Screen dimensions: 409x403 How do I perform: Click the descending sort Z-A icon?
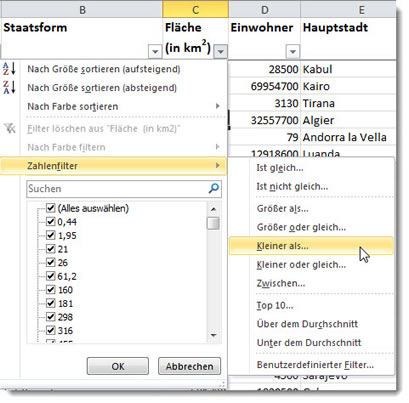pos(9,87)
